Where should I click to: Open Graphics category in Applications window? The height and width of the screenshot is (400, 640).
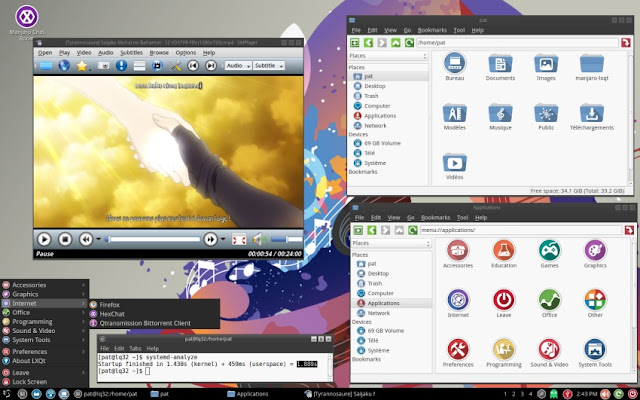(x=595, y=254)
